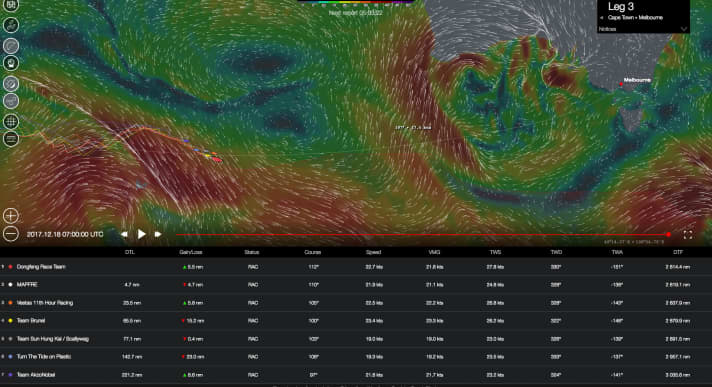Click the green gain arrow in Dongfeng row
The image size is (712, 387).
coord(184,267)
